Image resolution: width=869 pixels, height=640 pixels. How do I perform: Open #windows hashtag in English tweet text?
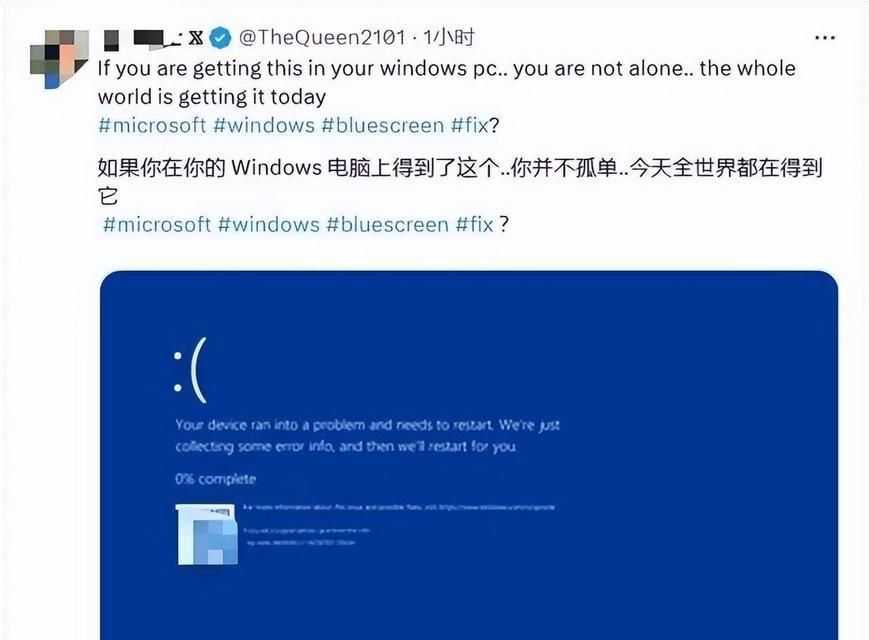click(264, 125)
